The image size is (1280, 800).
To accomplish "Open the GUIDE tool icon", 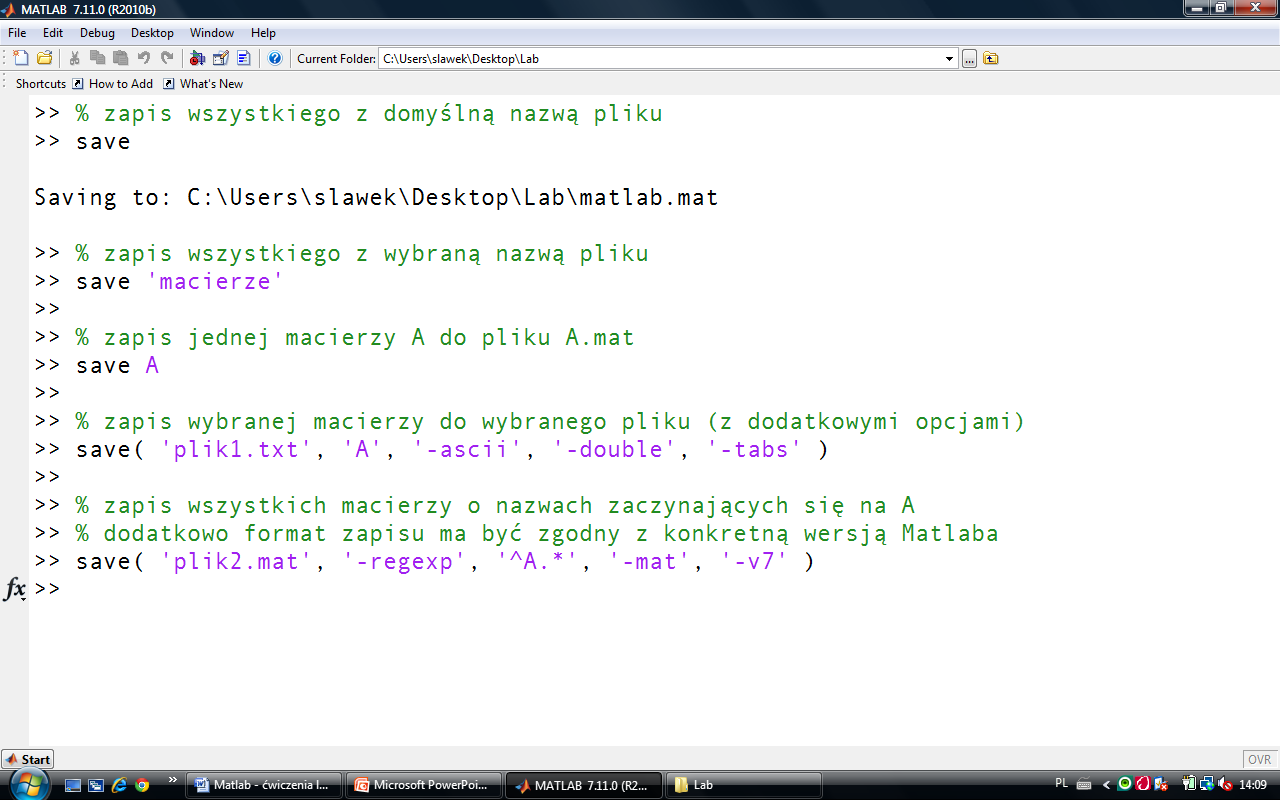I will 221,58.
